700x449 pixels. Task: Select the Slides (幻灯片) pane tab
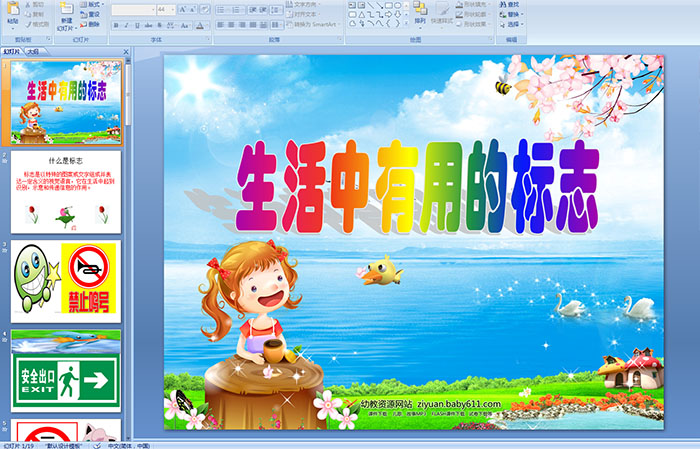(12, 50)
